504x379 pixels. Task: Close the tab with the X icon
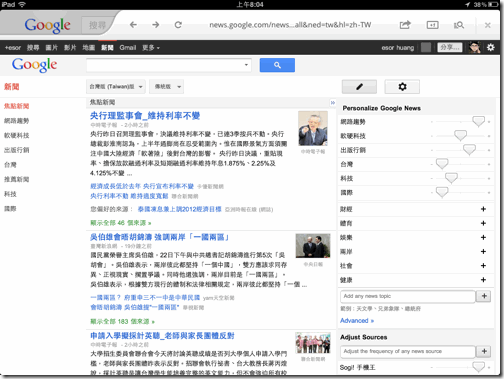[487, 25]
